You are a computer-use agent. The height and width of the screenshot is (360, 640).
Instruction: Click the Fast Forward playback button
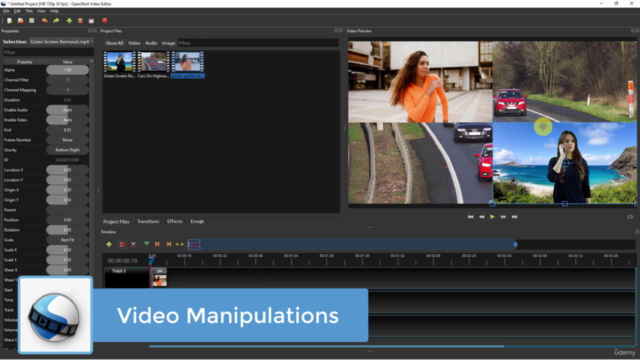[503, 217]
